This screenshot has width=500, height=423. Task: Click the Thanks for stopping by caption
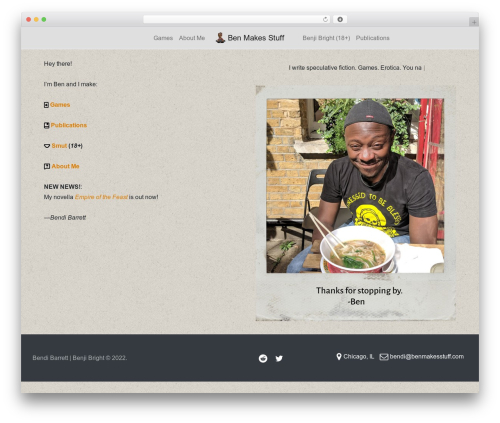click(359, 296)
